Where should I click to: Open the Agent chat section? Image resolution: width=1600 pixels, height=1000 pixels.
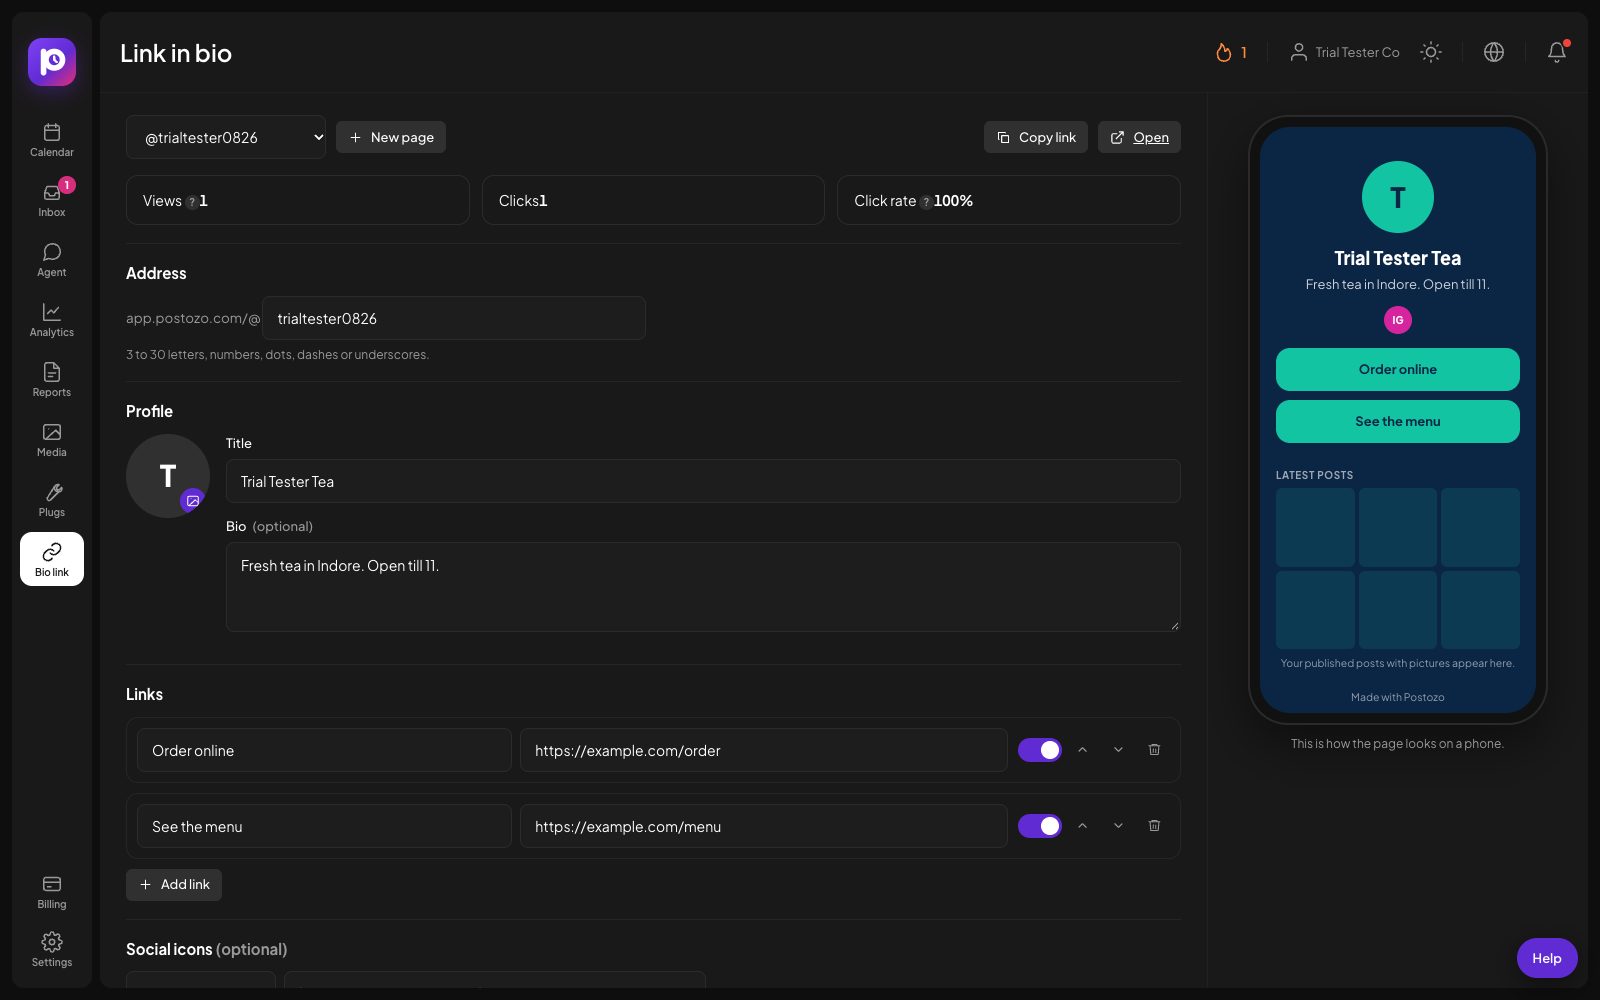click(x=52, y=260)
